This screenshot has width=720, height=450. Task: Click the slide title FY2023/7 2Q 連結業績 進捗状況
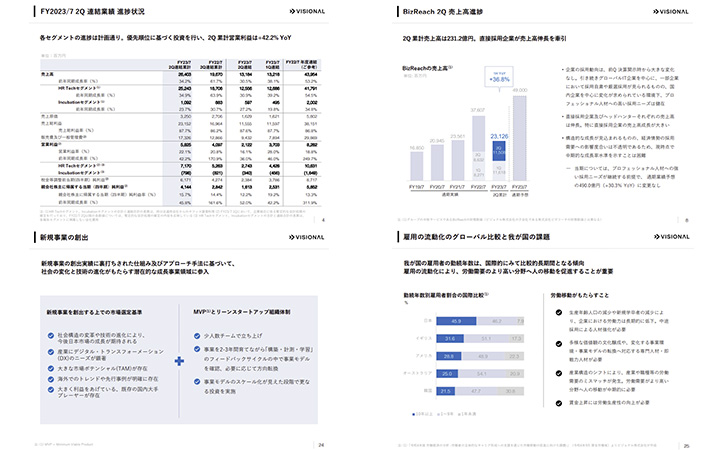[x=92, y=11]
